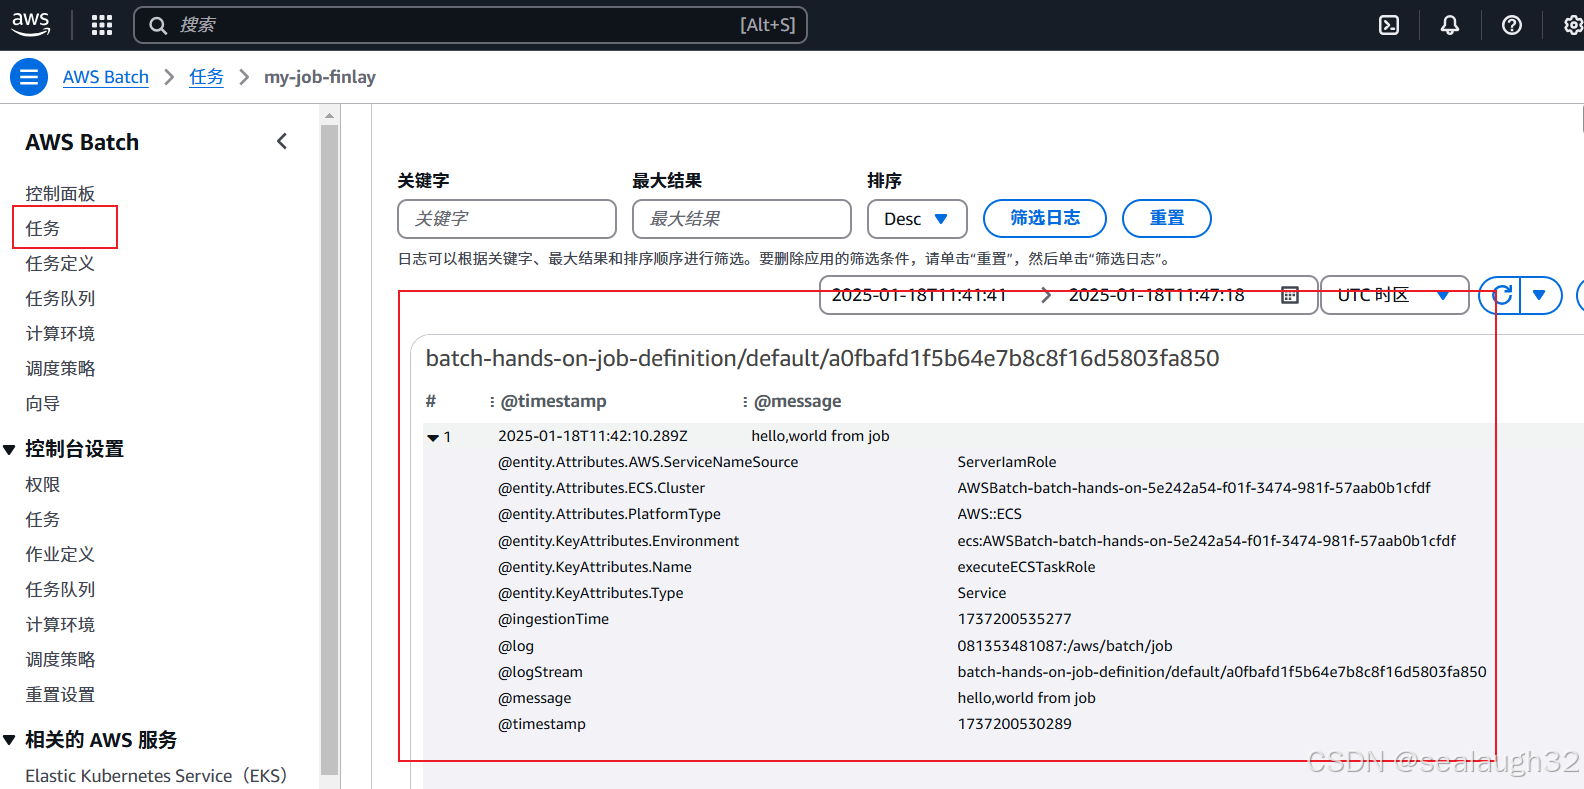1584x789 pixels.
Task: Select the 081353481087:/aws/batch/job value
Action: 1065,646
